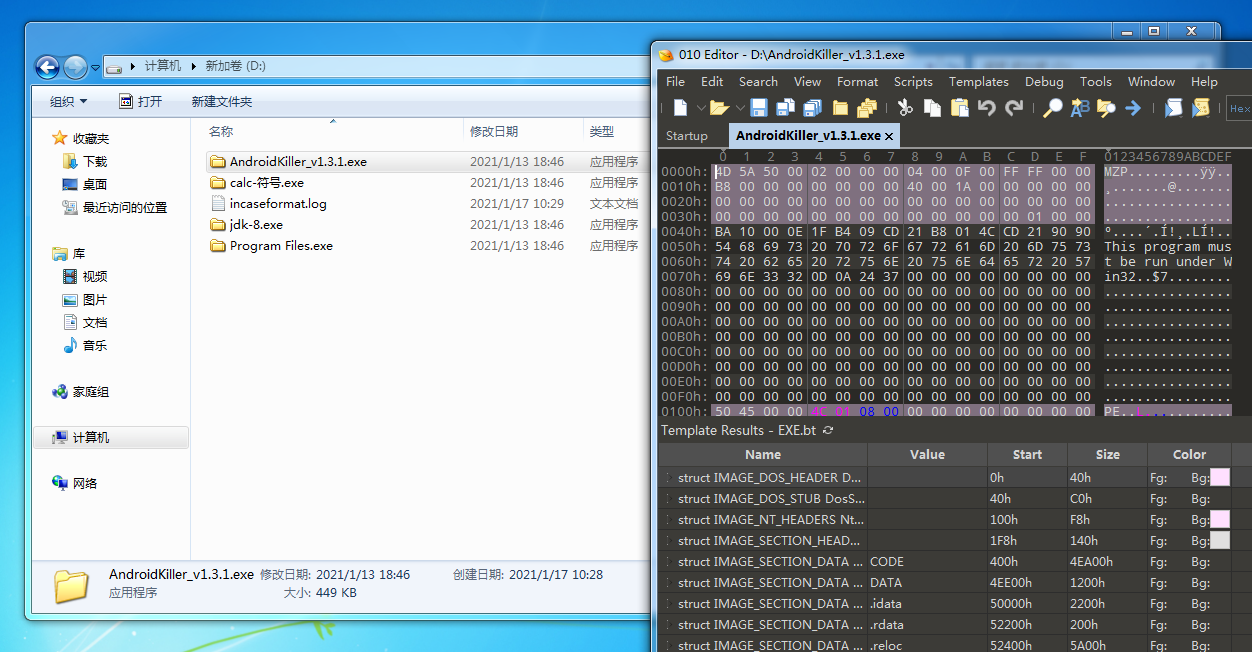
Task: Sort by the 修改日期 column header
Action: [494, 131]
